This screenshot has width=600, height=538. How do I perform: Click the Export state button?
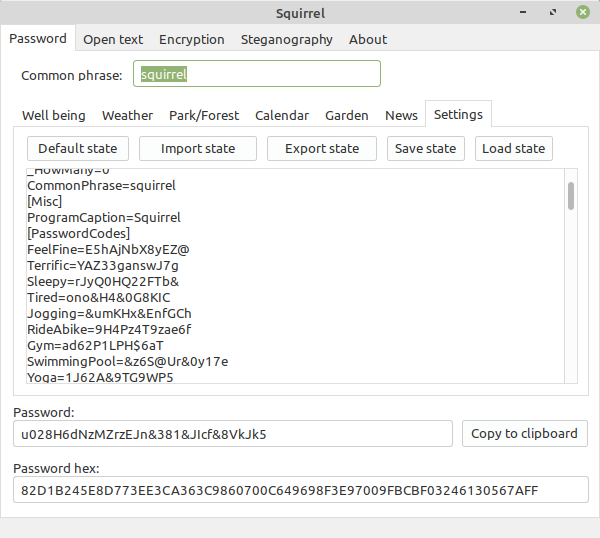322,148
